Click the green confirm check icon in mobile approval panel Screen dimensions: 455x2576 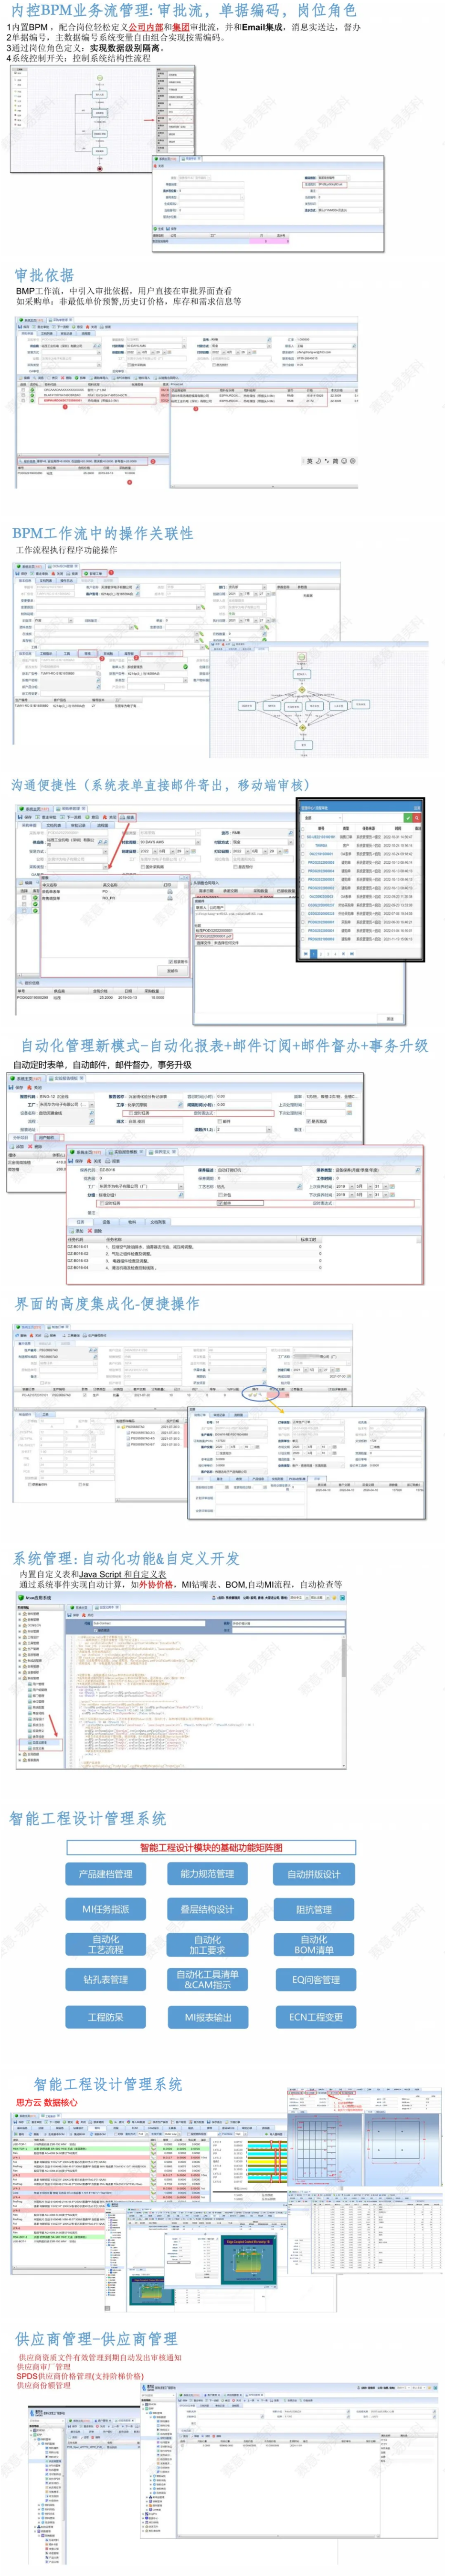[408, 818]
